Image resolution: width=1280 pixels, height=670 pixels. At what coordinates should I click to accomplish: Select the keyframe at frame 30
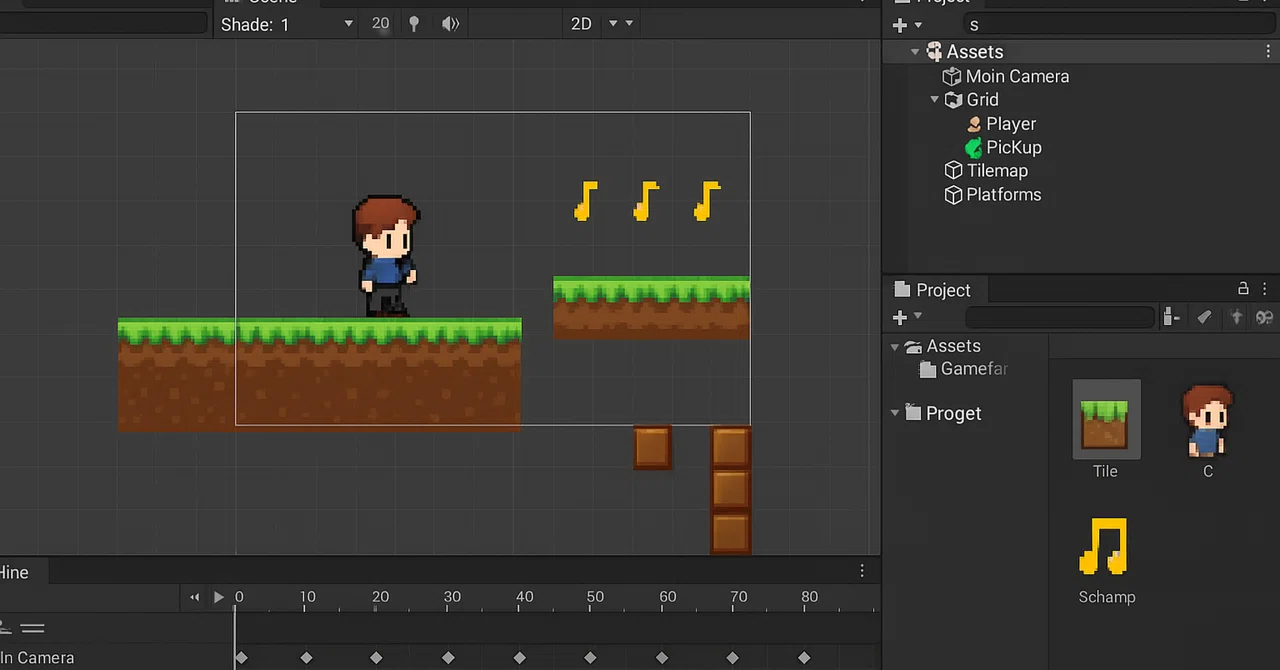[x=448, y=658]
